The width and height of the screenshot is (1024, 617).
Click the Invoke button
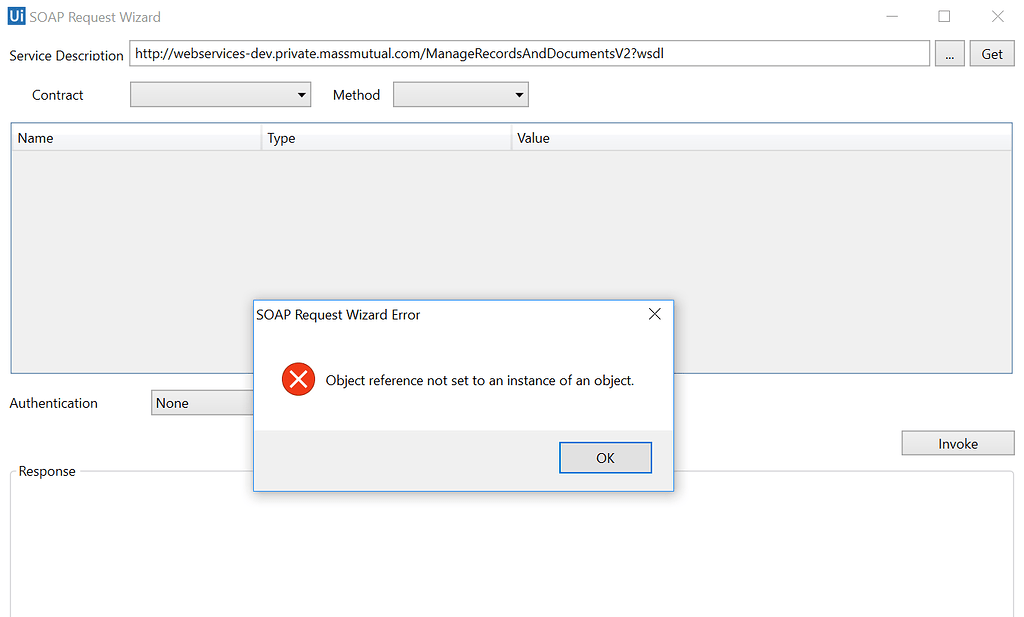(957, 442)
